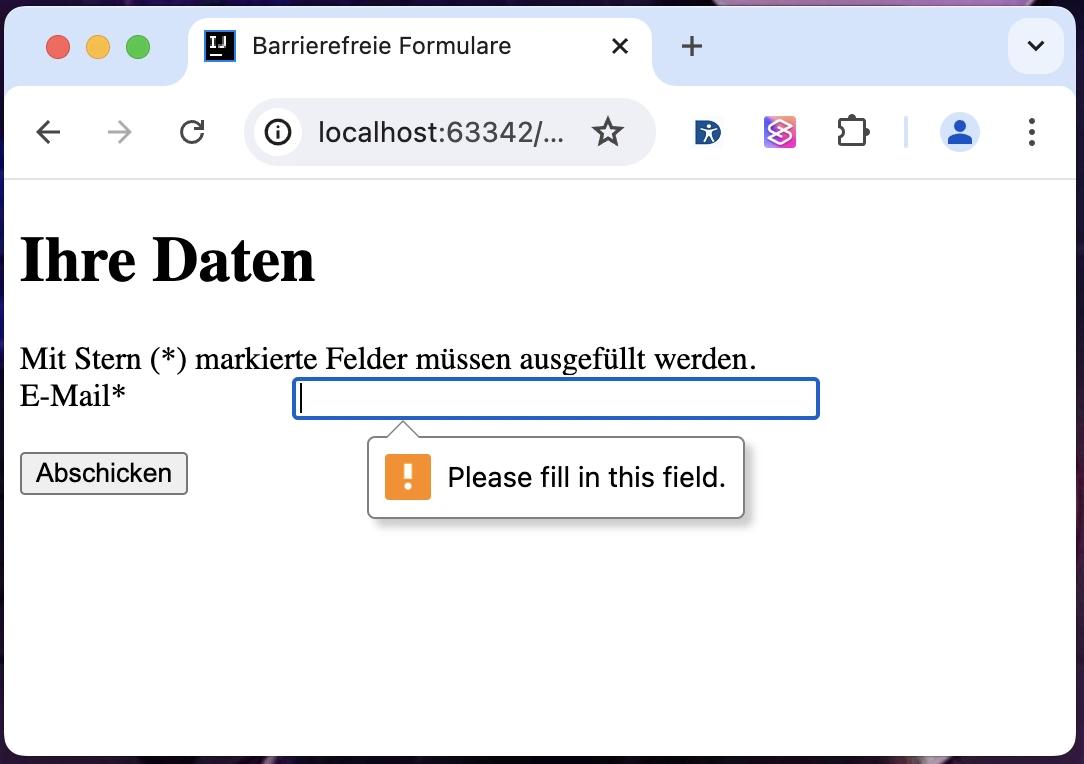View site information for localhost
Screen dimensions: 1084x764
click(x=278, y=132)
